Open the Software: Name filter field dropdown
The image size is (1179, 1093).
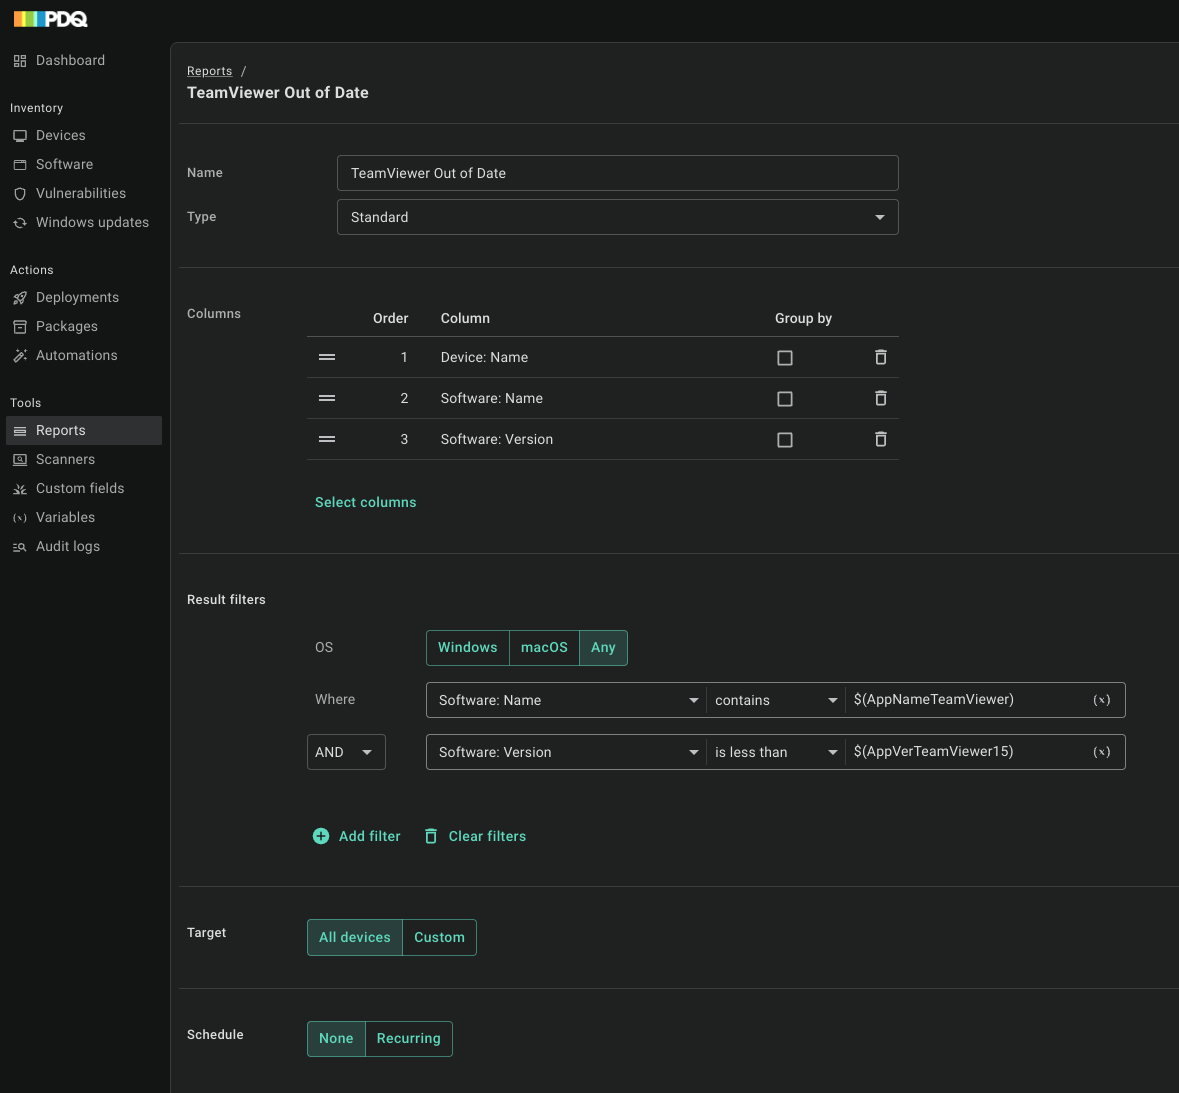pos(566,700)
